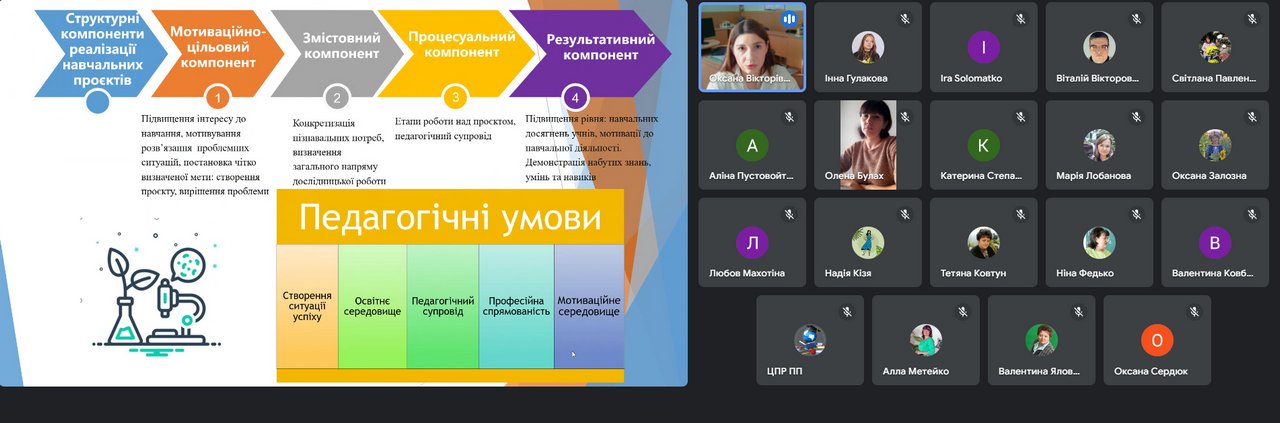This screenshot has width=1280, height=423.
Task: Click muted mic icon on Катерина Степа tile
Action: tap(1020, 117)
